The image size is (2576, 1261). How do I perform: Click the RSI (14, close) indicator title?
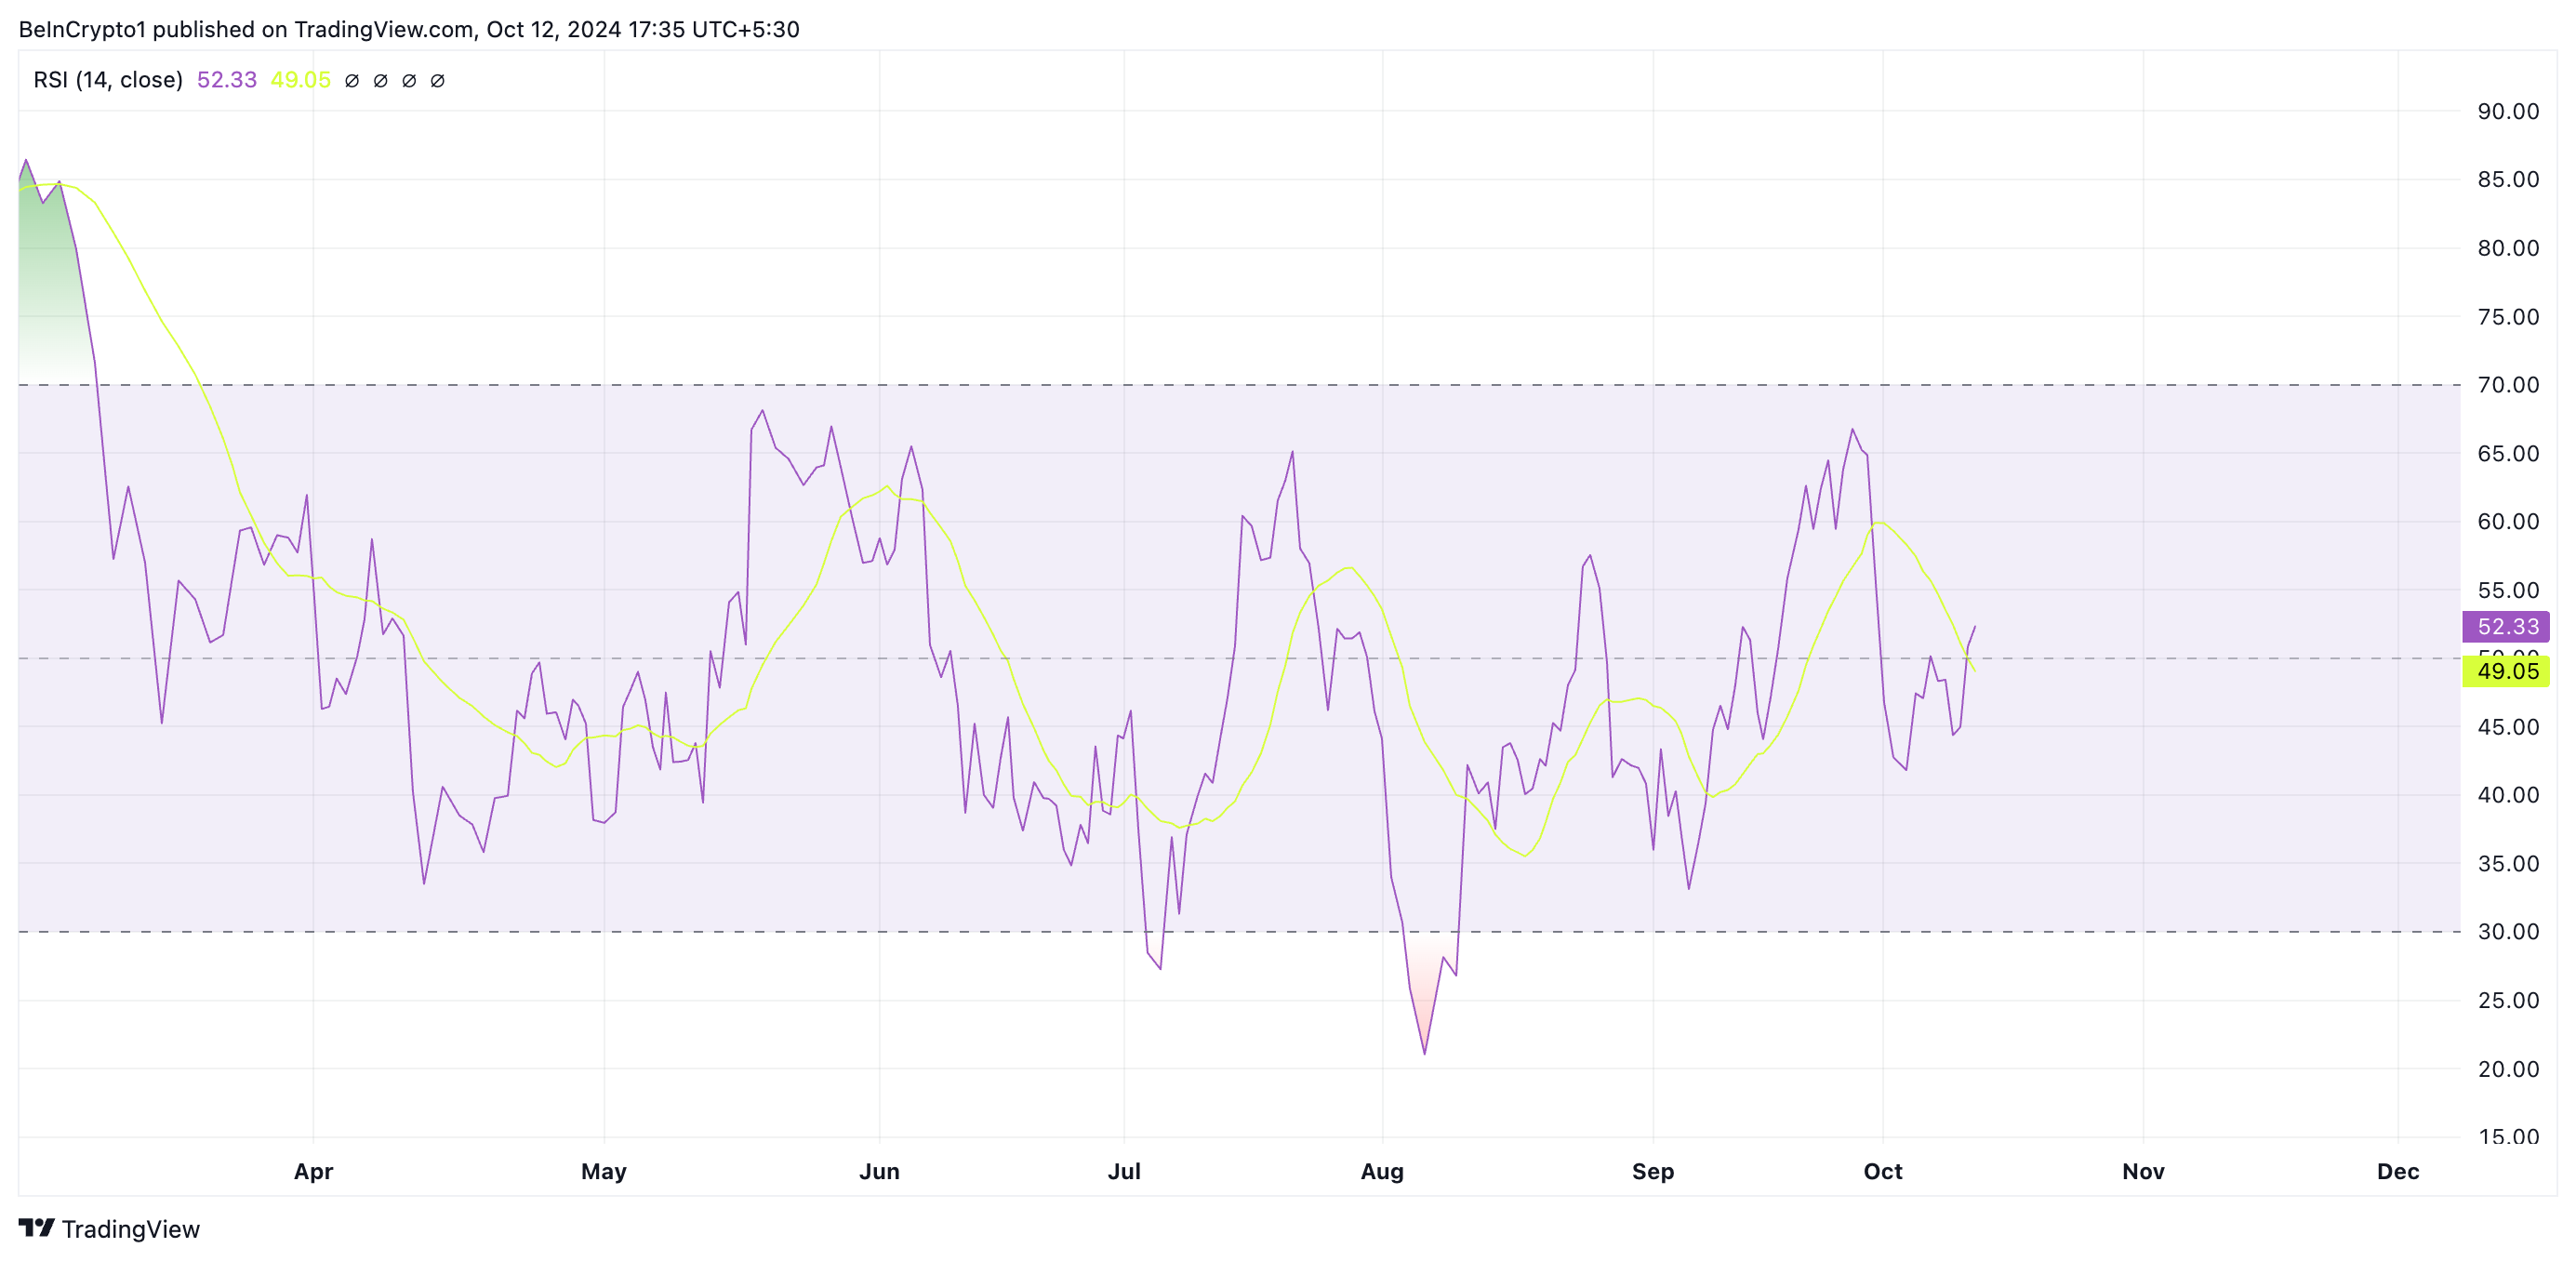tap(108, 80)
